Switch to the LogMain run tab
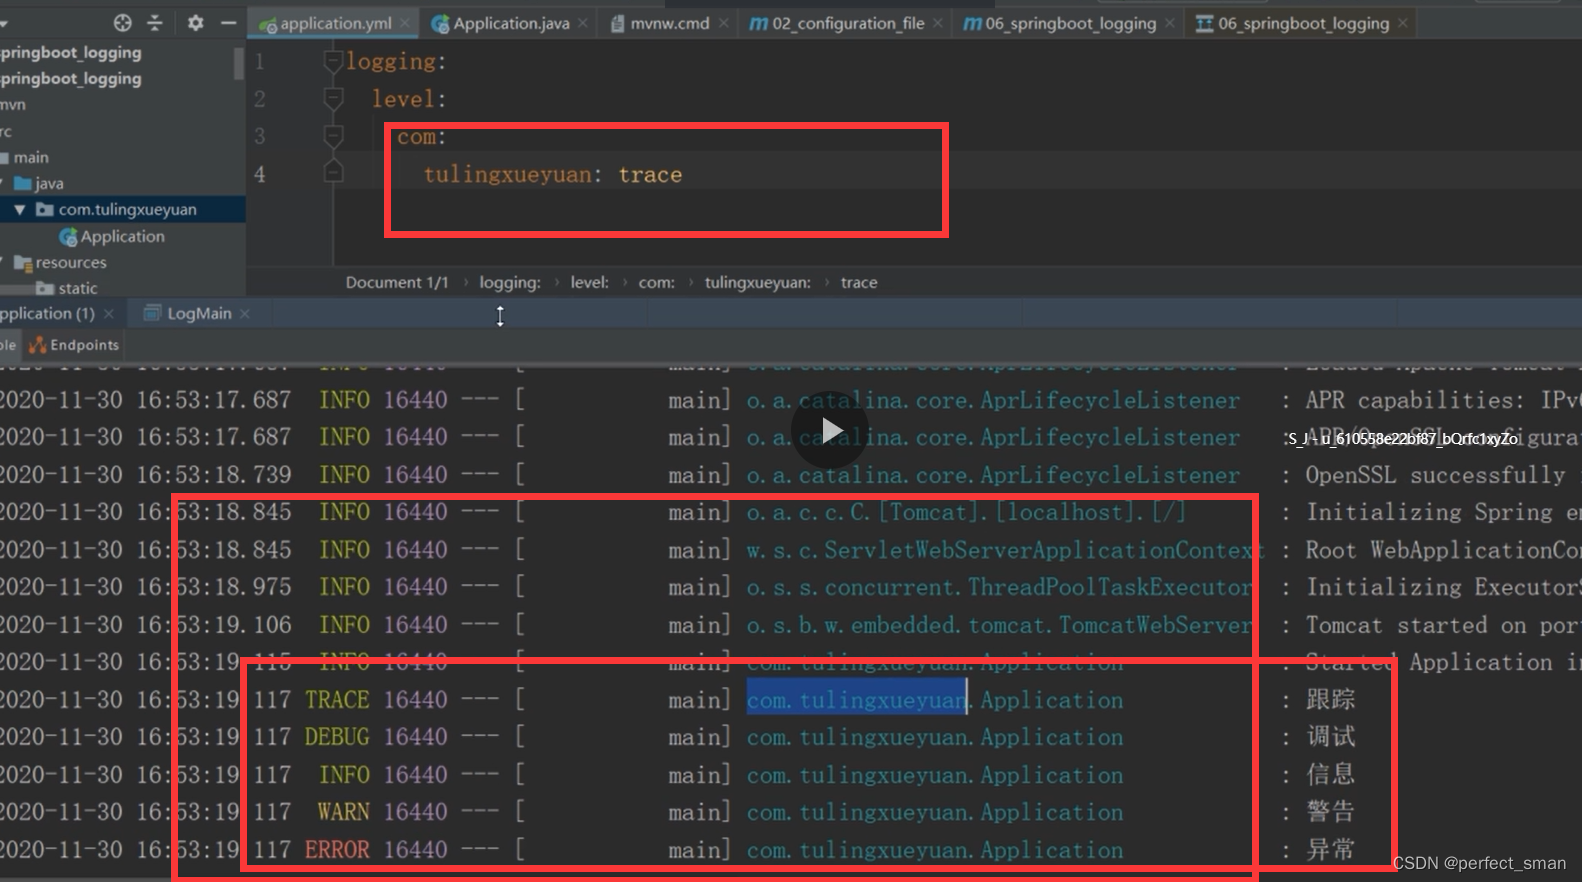This screenshot has height=882, width=1582. 199,314
